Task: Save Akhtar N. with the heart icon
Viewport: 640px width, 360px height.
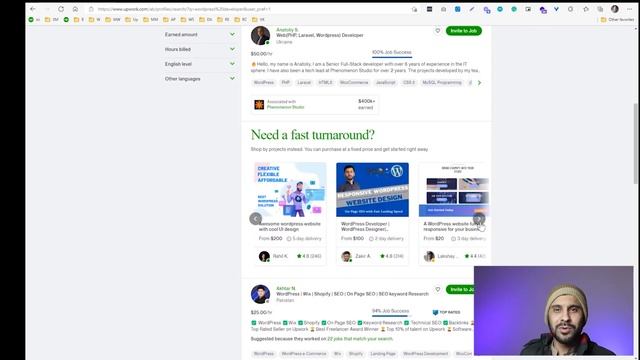Action: 438,289
